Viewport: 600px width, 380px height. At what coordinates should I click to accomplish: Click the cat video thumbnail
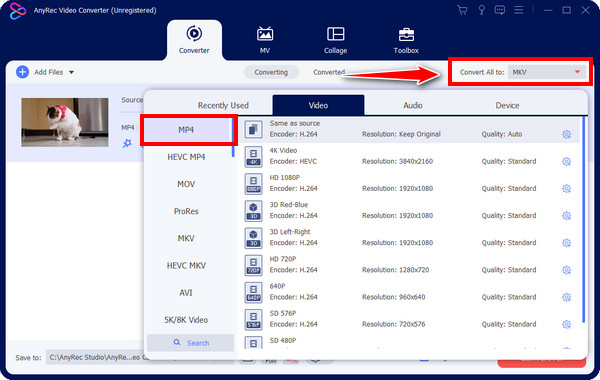(x=65, y=122)
